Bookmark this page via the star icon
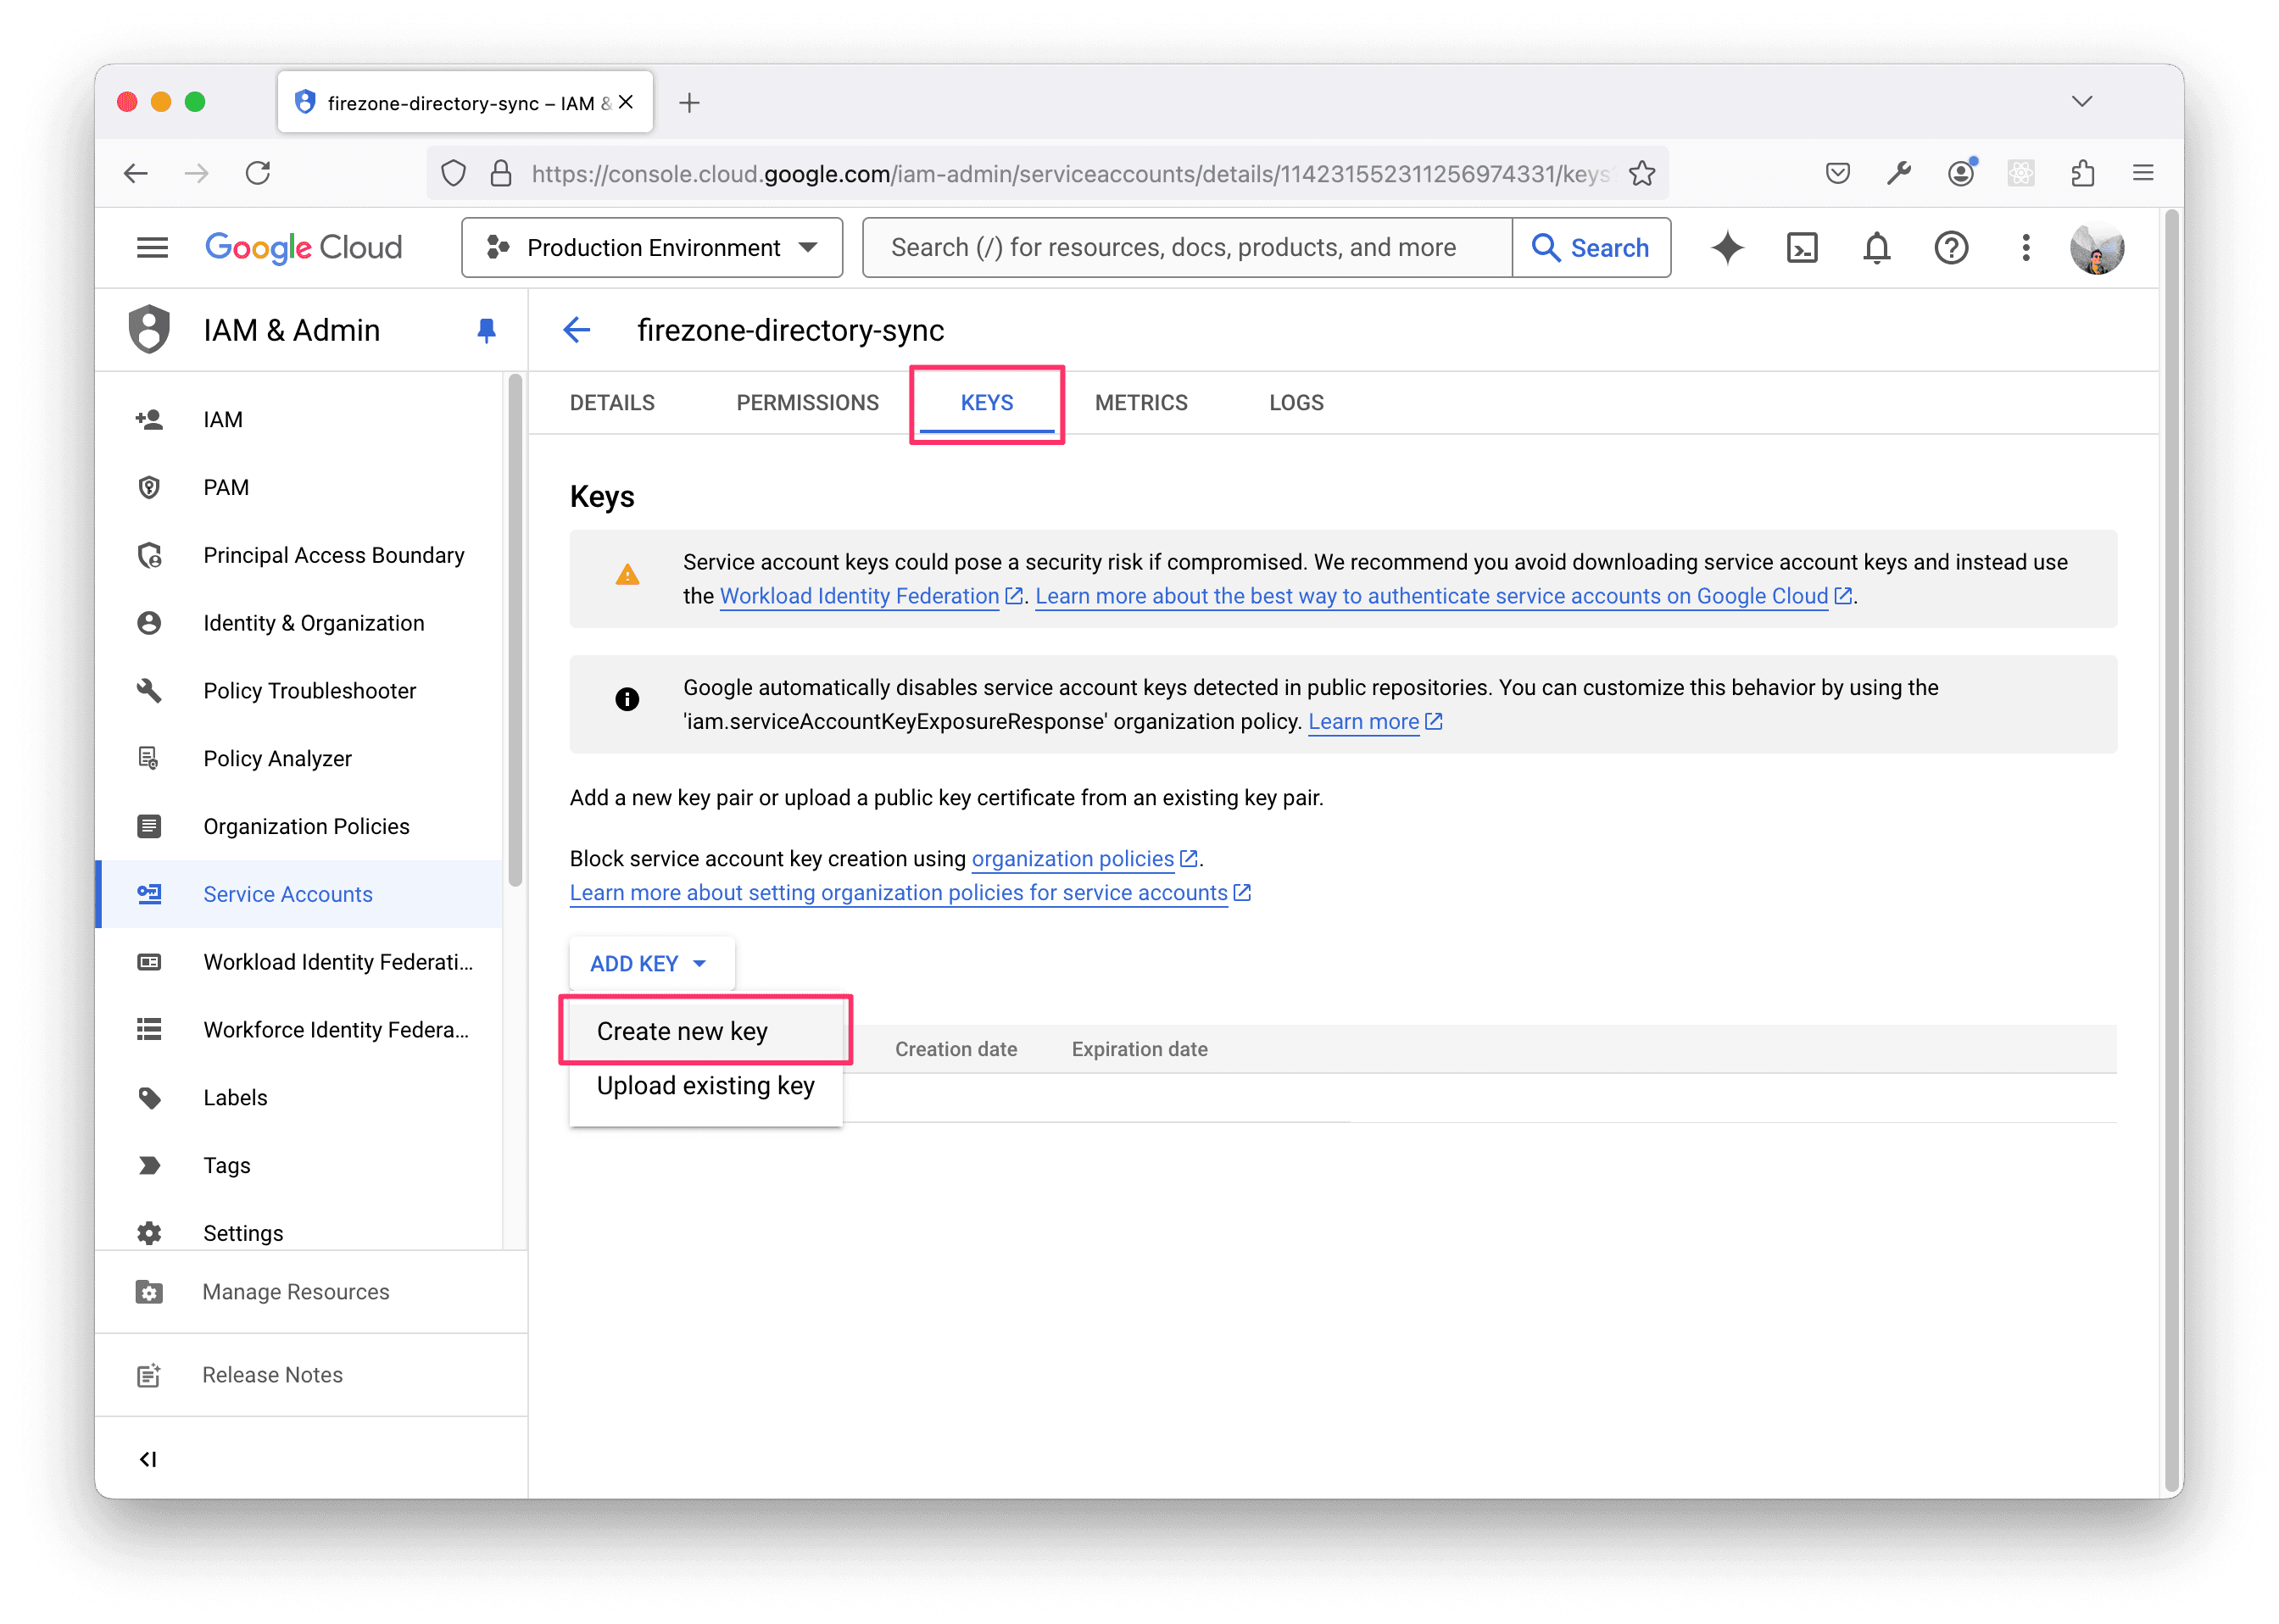Image resolution: width=2279 pixels, height=1624 pixels. 1641,172
